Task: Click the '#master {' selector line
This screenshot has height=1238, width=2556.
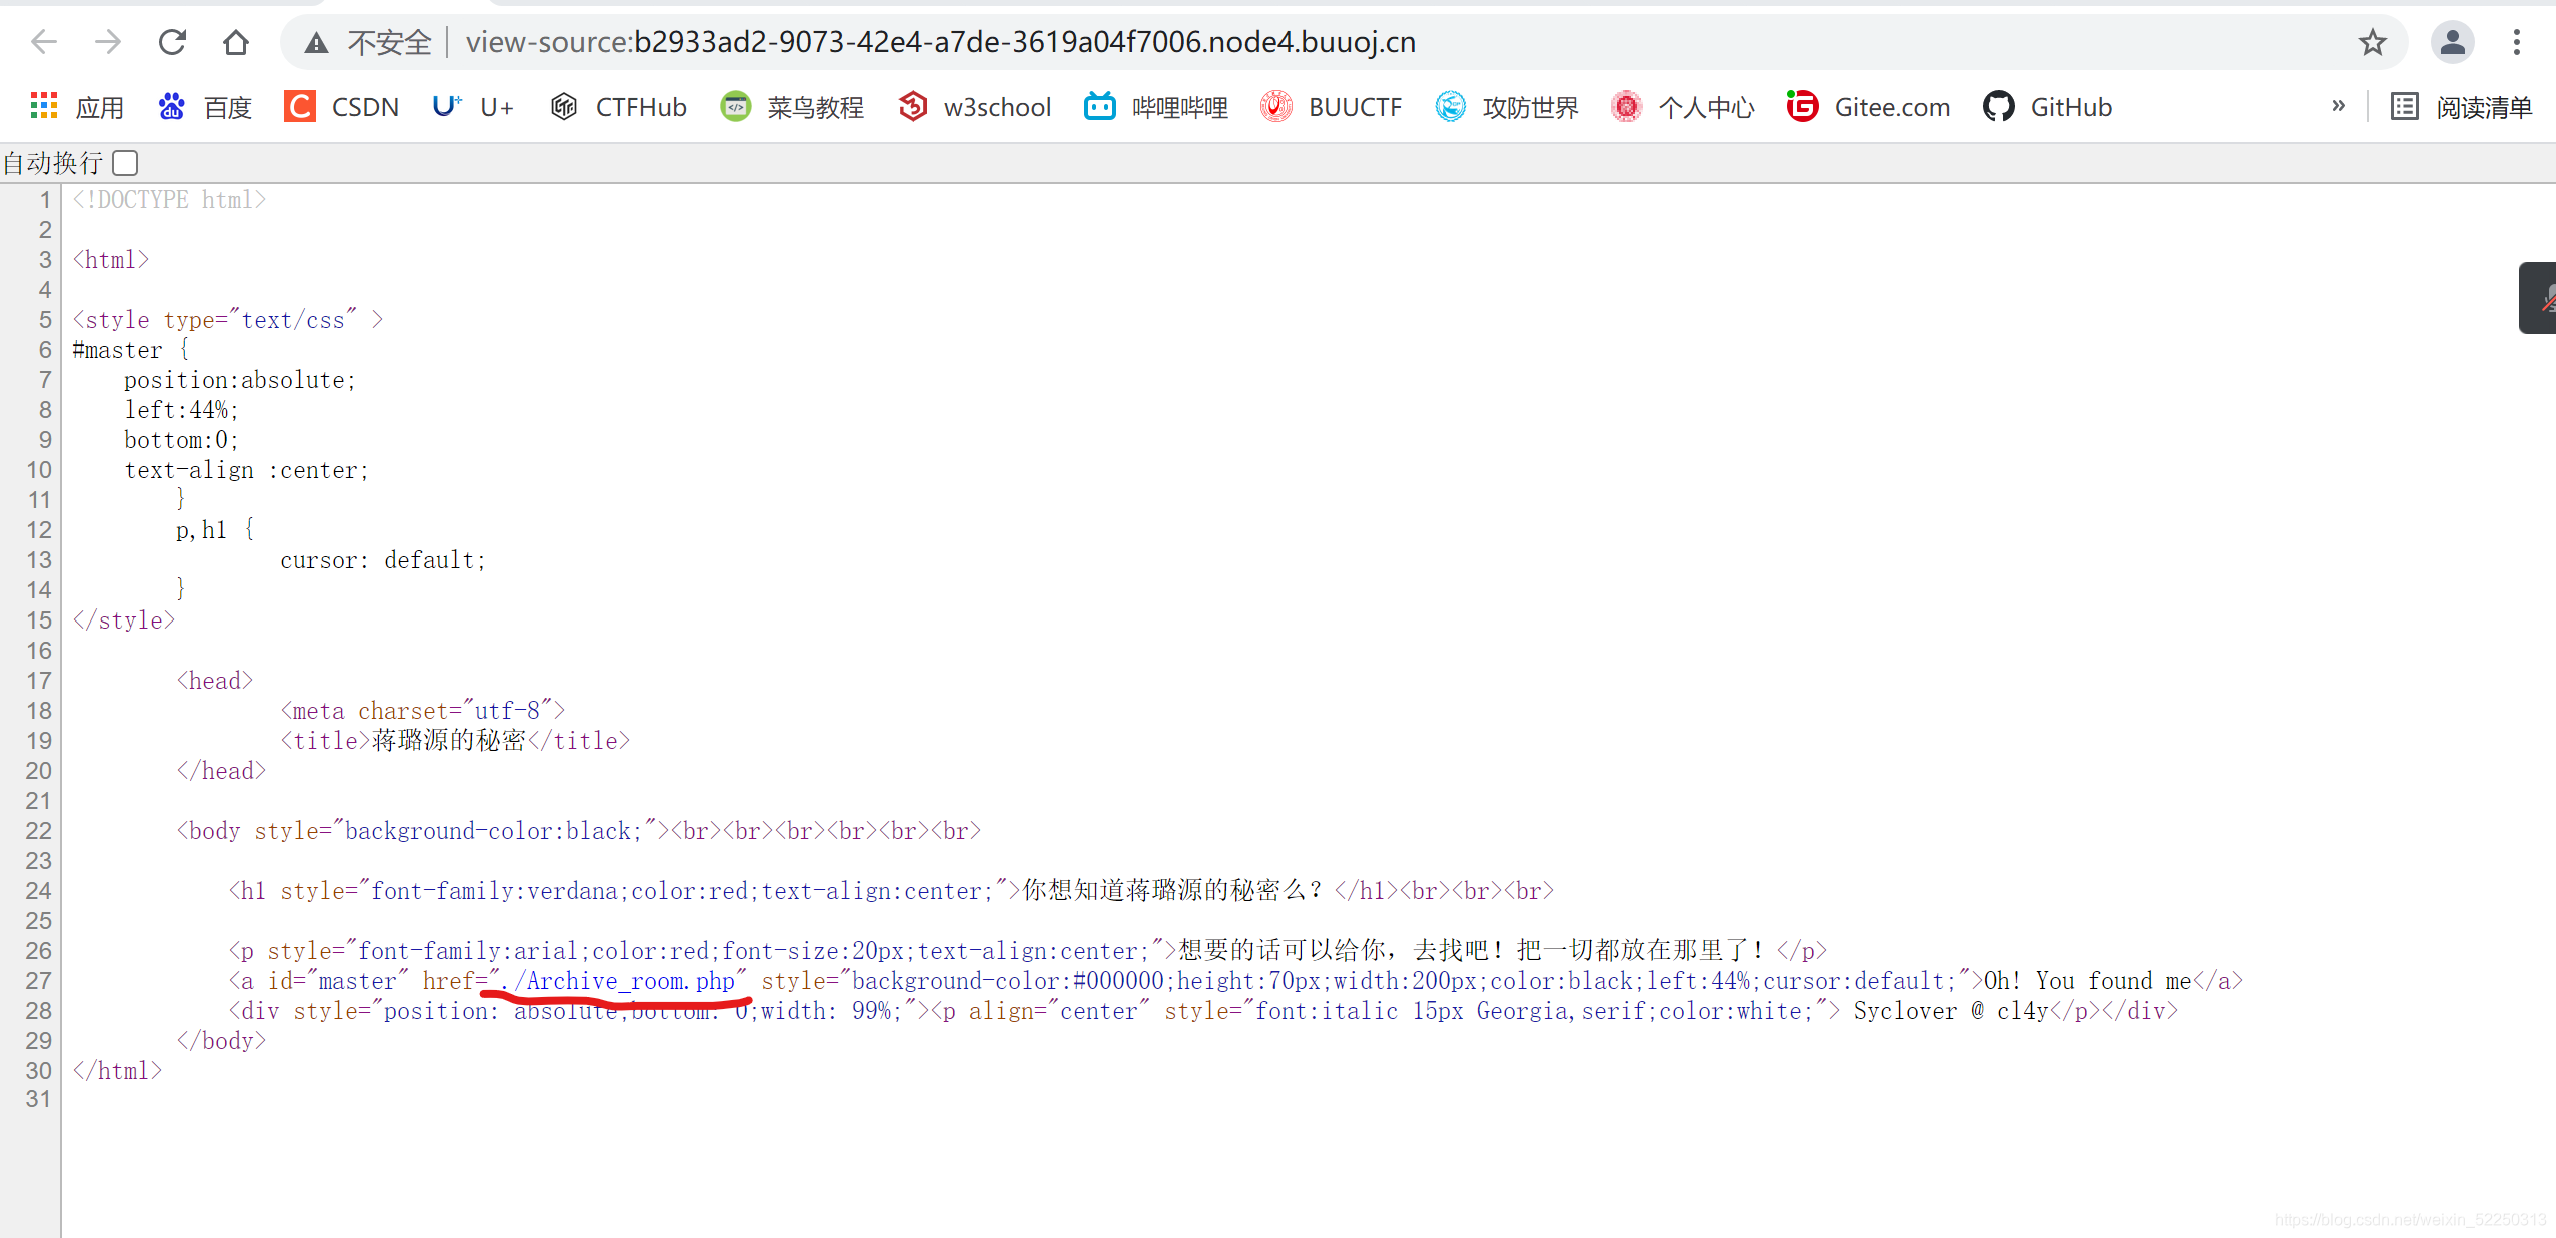Action: coord(131,350)
